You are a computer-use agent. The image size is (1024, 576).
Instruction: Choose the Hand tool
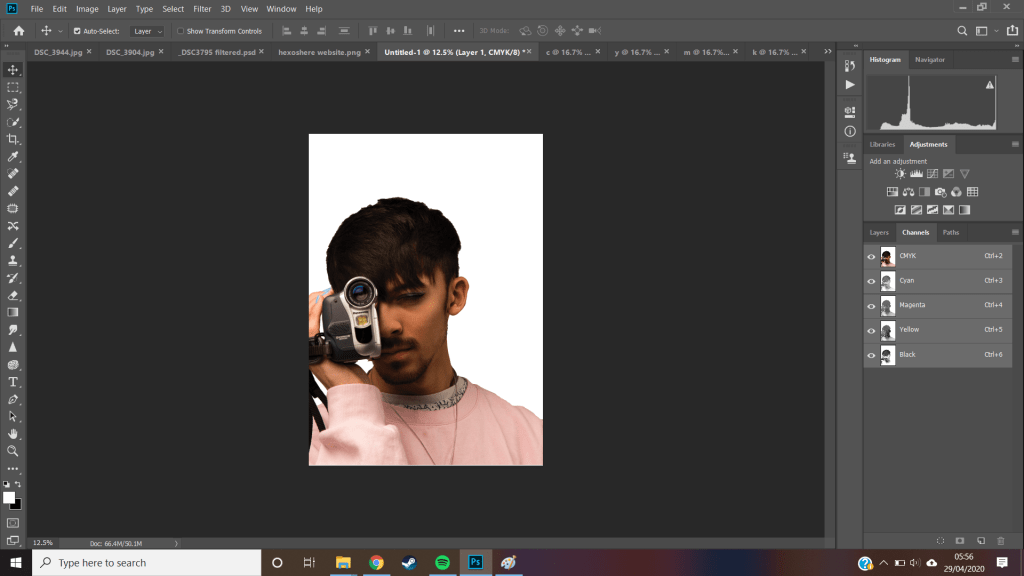13,434
